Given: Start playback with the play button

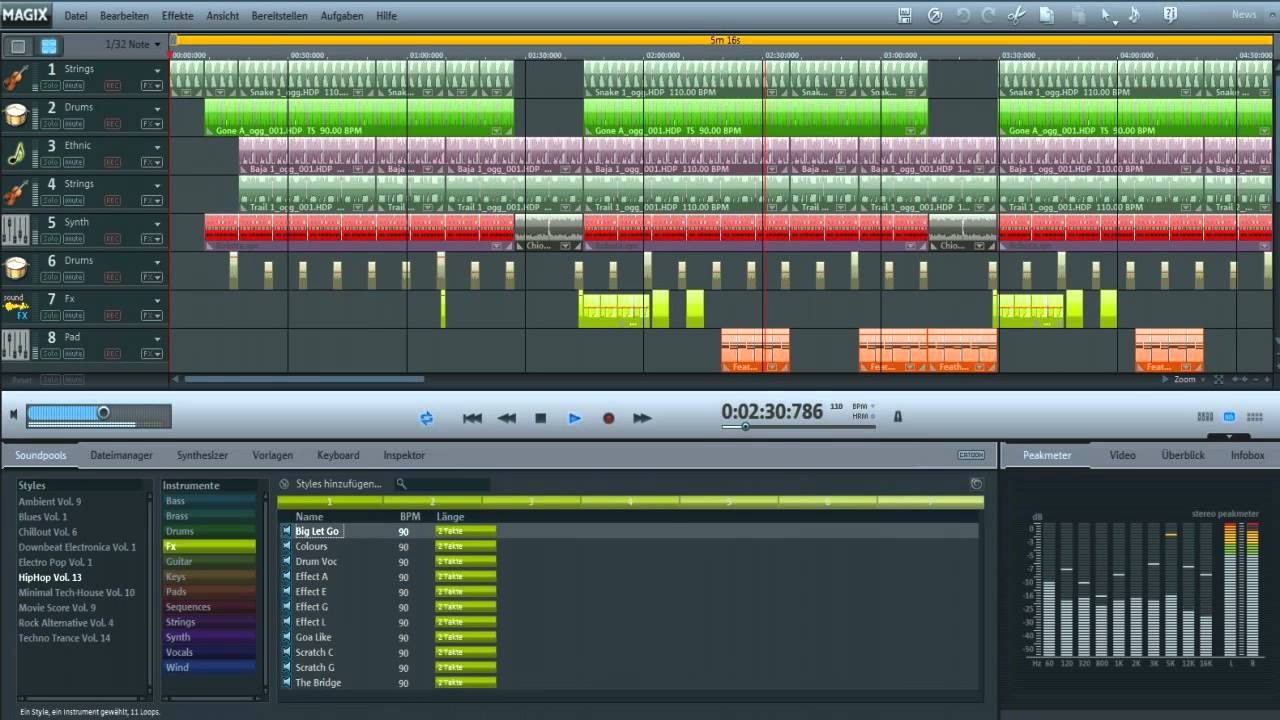Looking at the screenshot, I should (574, 418).
